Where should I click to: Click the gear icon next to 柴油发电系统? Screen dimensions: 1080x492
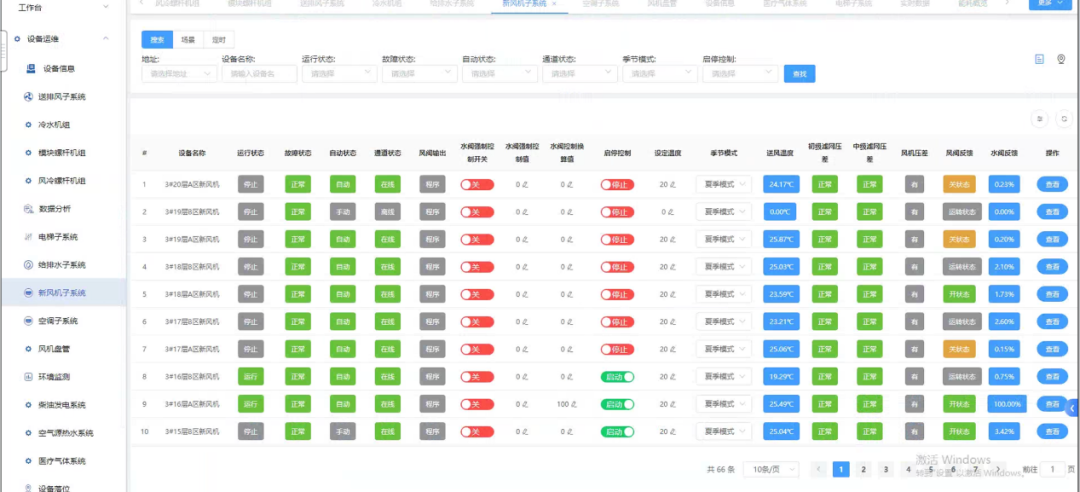(28, 404)
